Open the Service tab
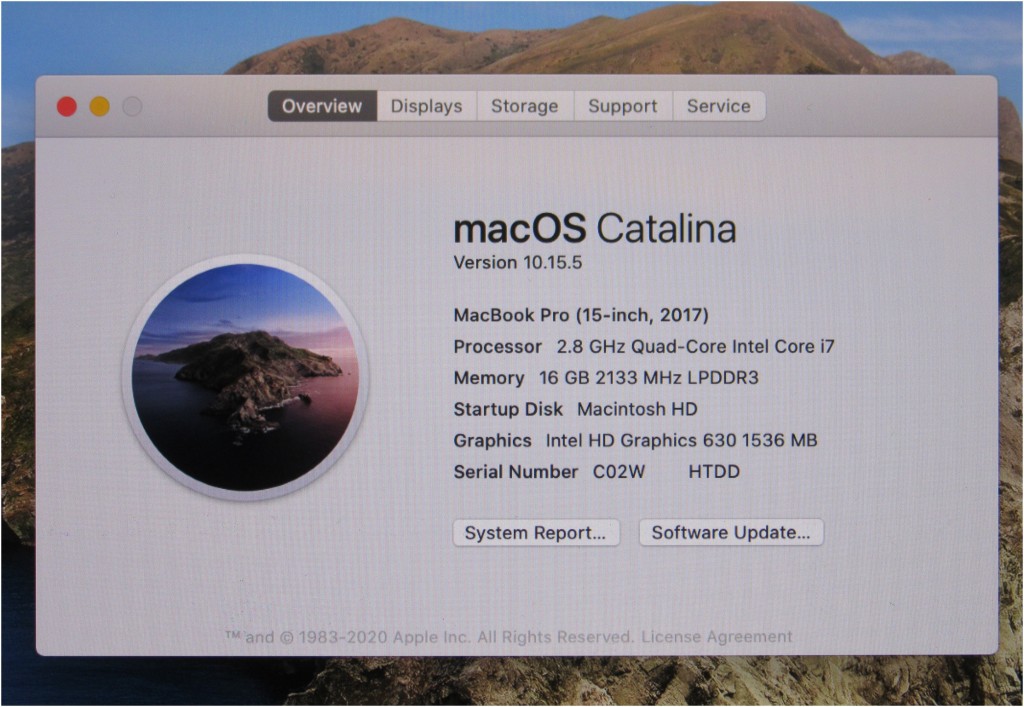This screenshot has width=1024, height=707. pos(718,106)
